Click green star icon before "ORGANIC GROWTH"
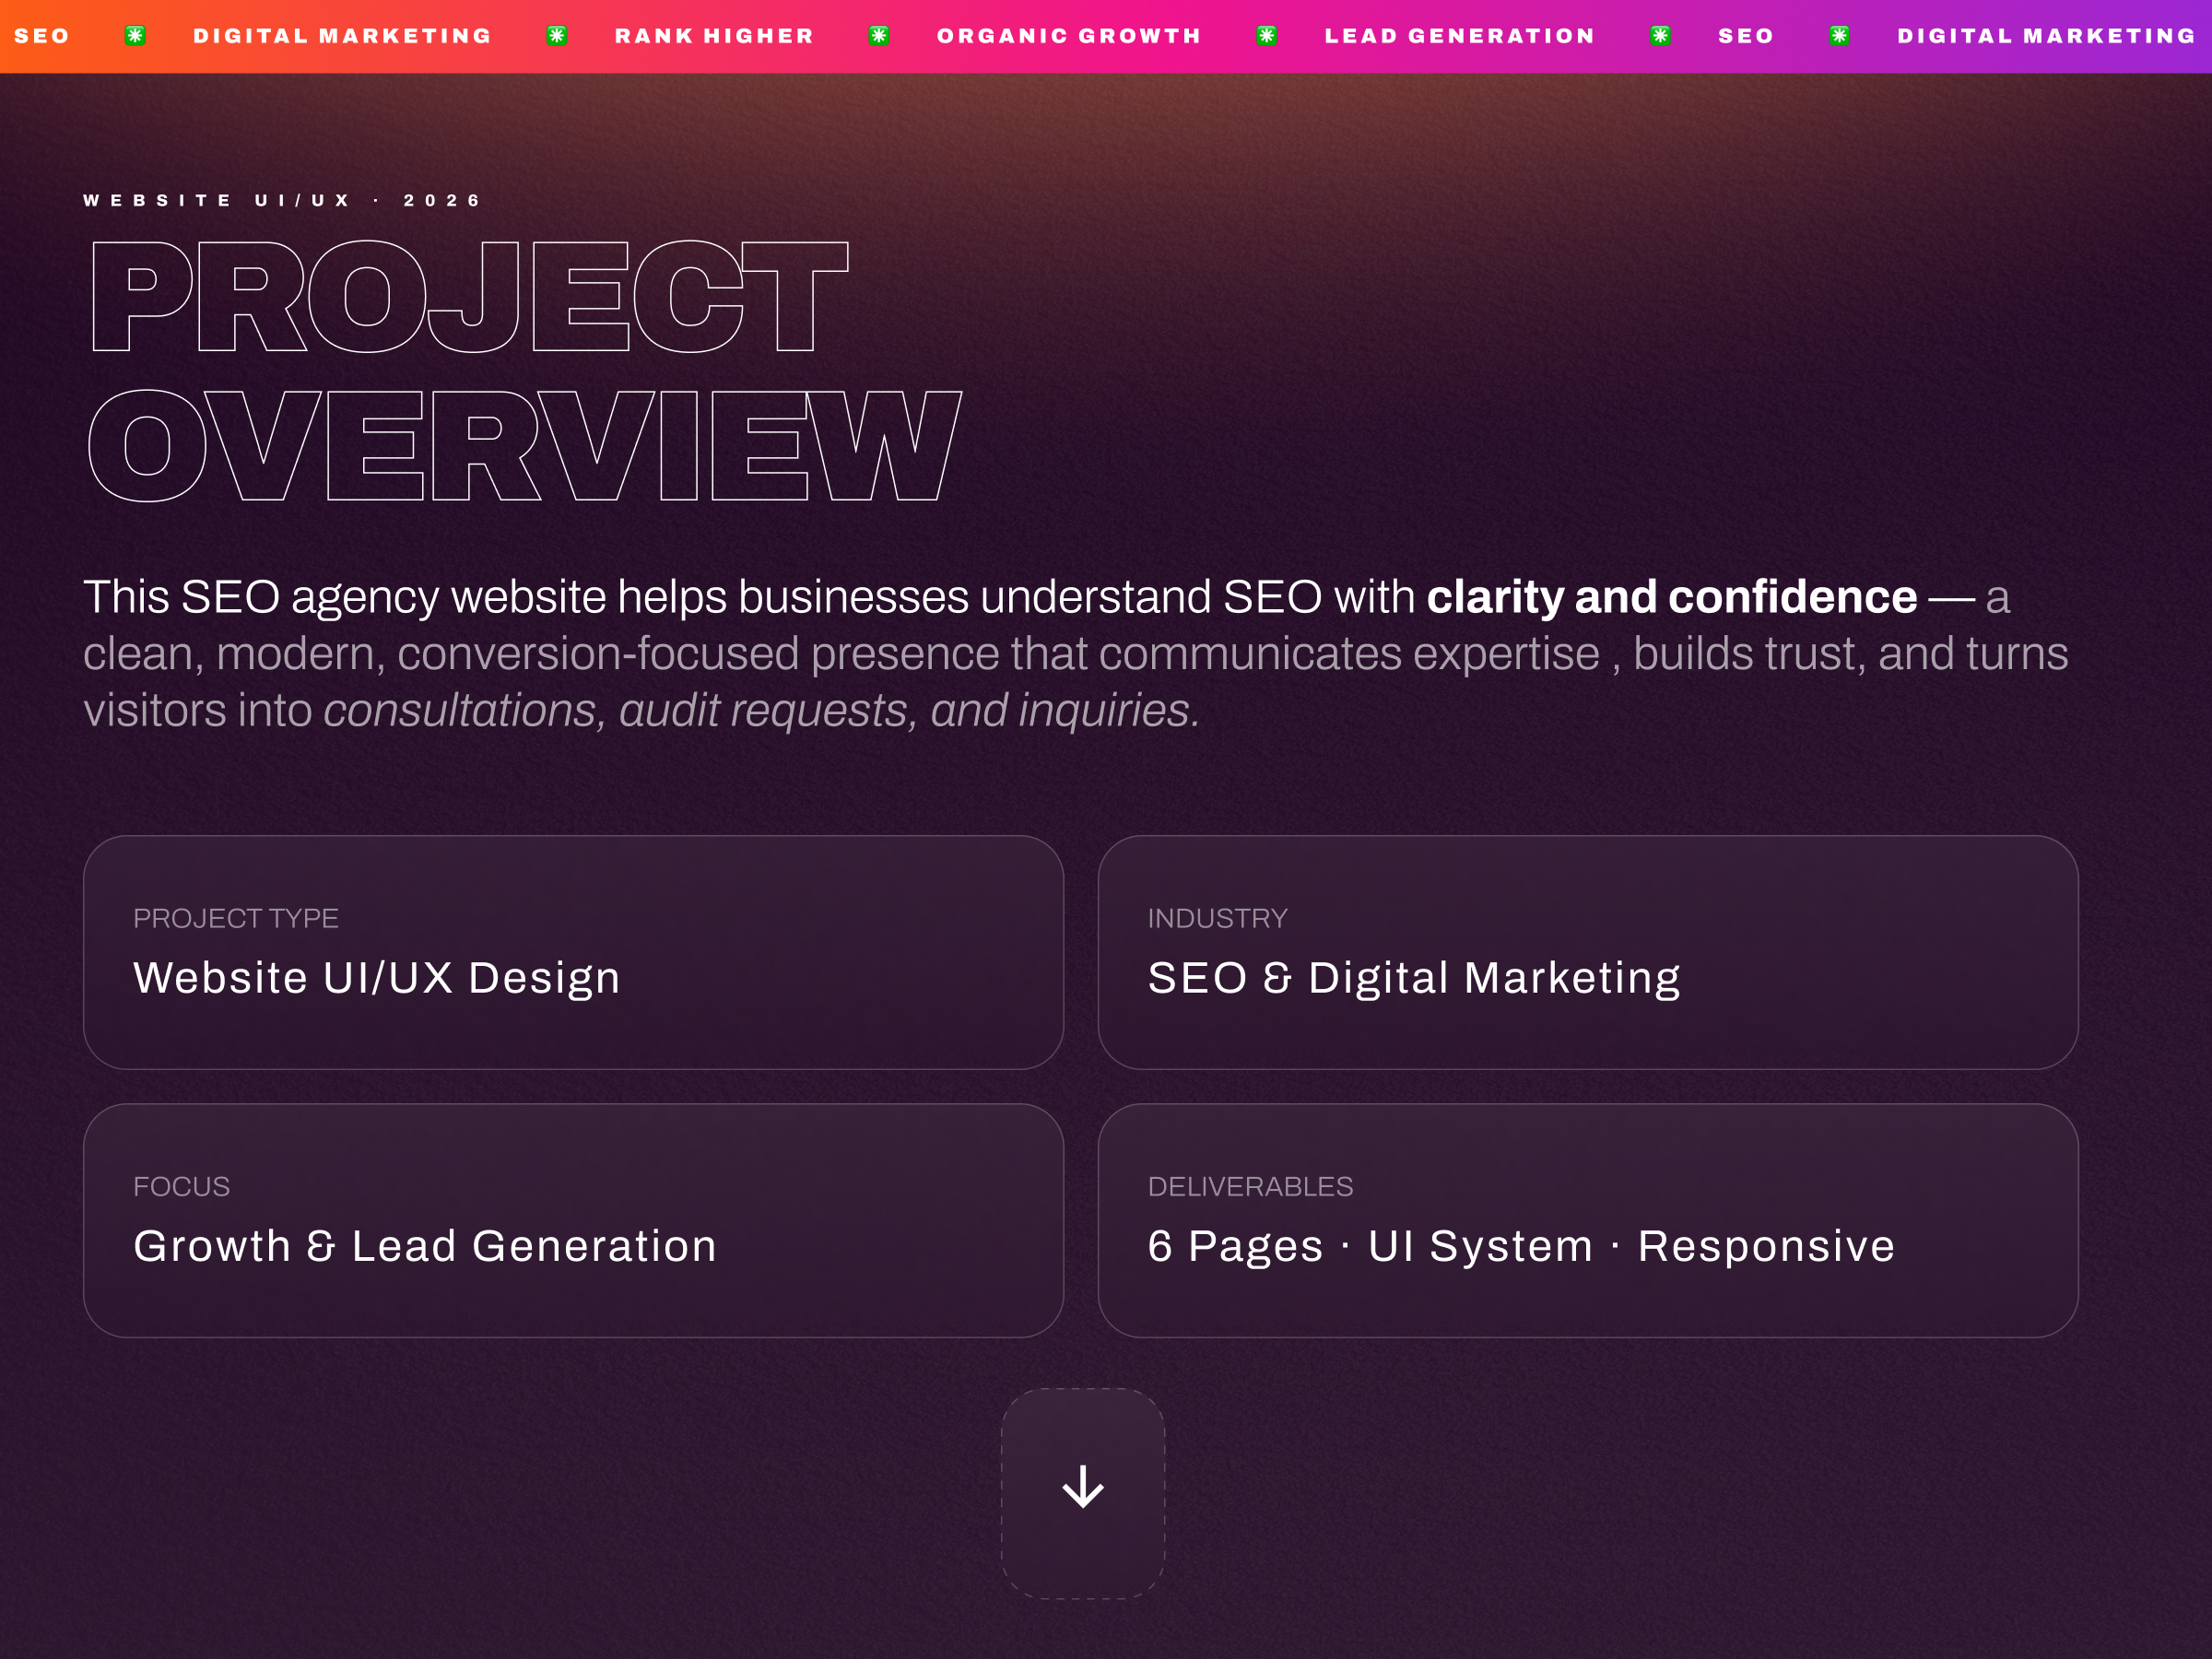 point(879,36)
